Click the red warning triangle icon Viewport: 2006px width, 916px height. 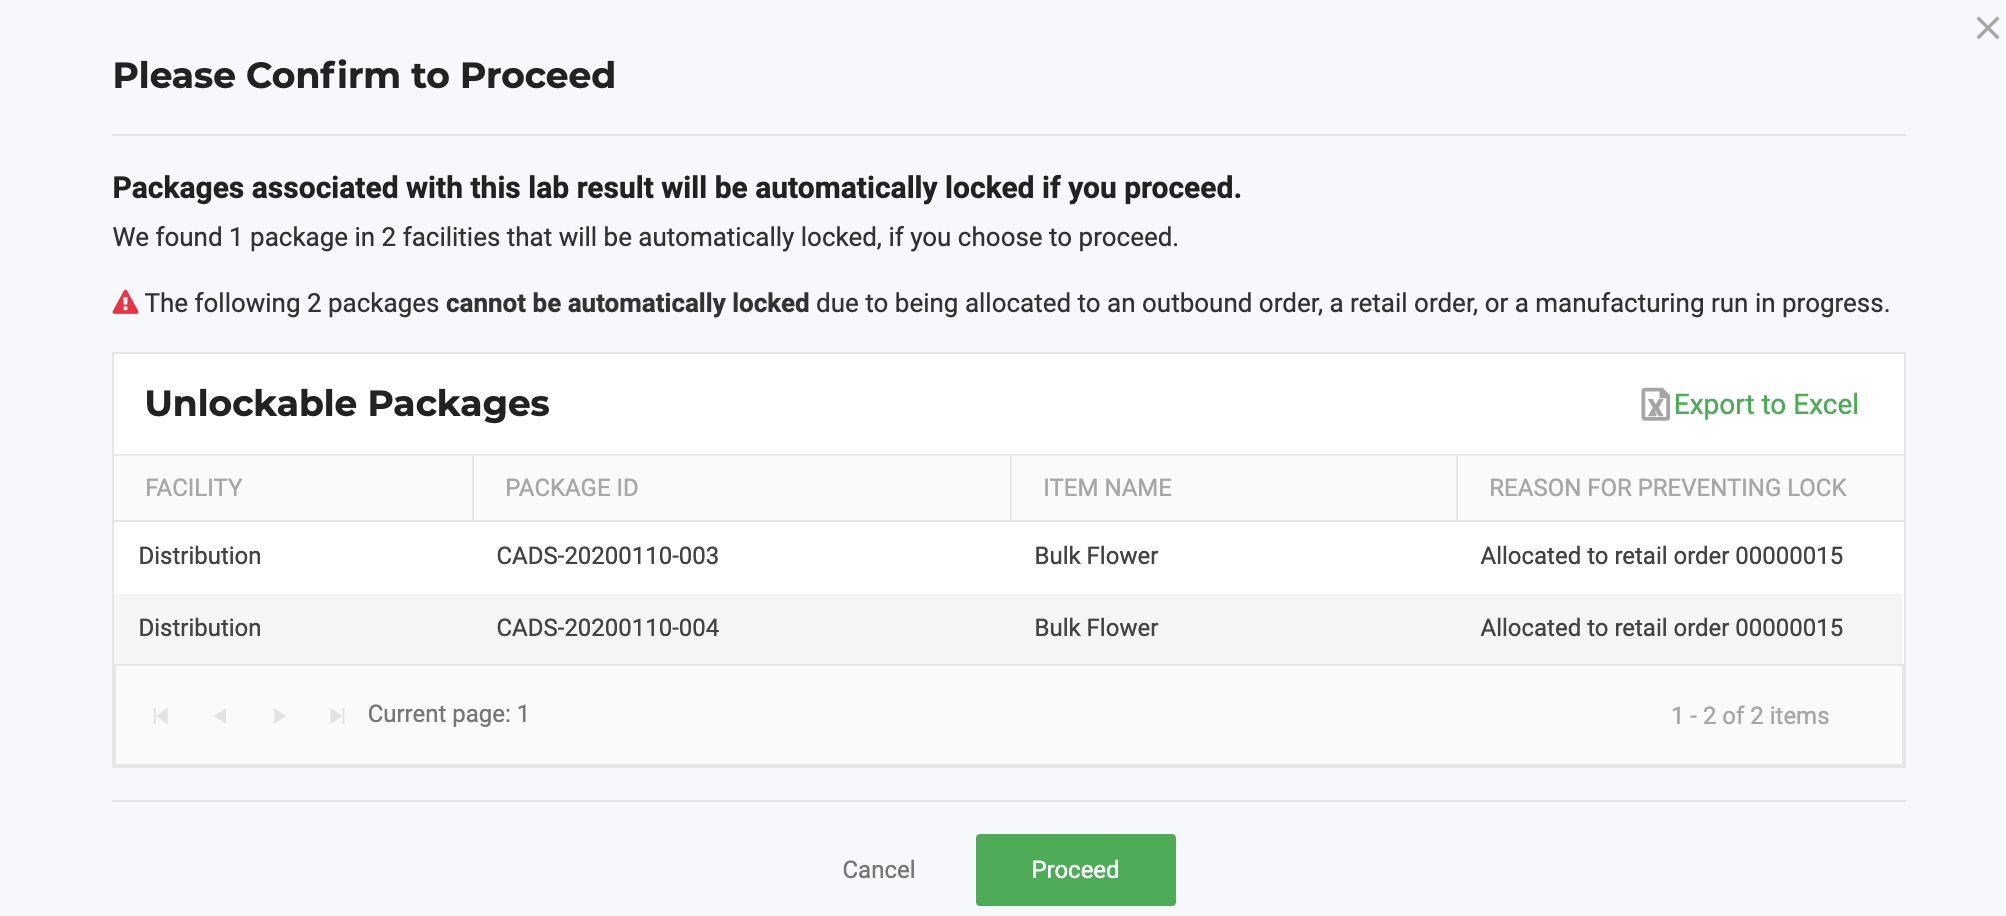tap(125, 302)
